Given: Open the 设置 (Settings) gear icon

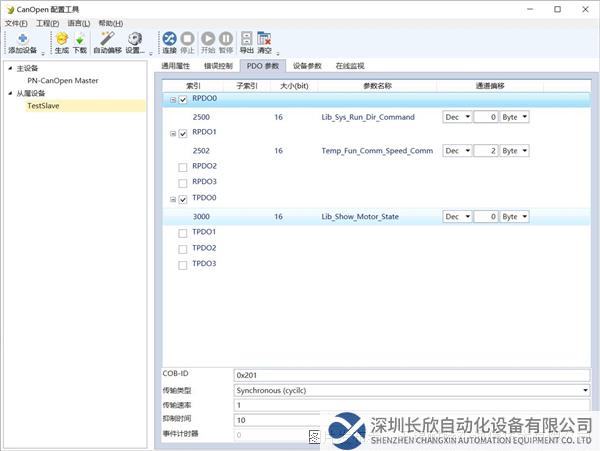Looking at the screenshot, I should pos(135,41).
